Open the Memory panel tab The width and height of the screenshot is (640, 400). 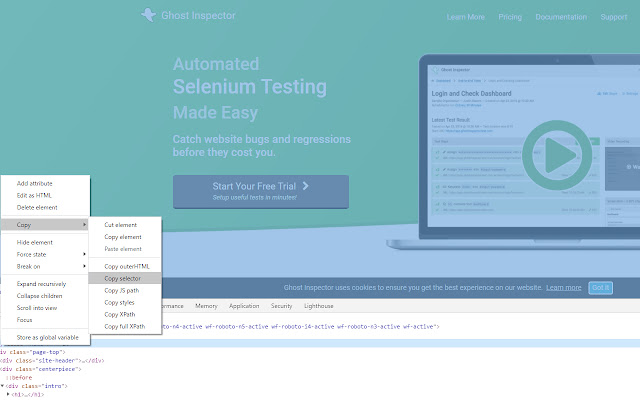click(206, 306)
